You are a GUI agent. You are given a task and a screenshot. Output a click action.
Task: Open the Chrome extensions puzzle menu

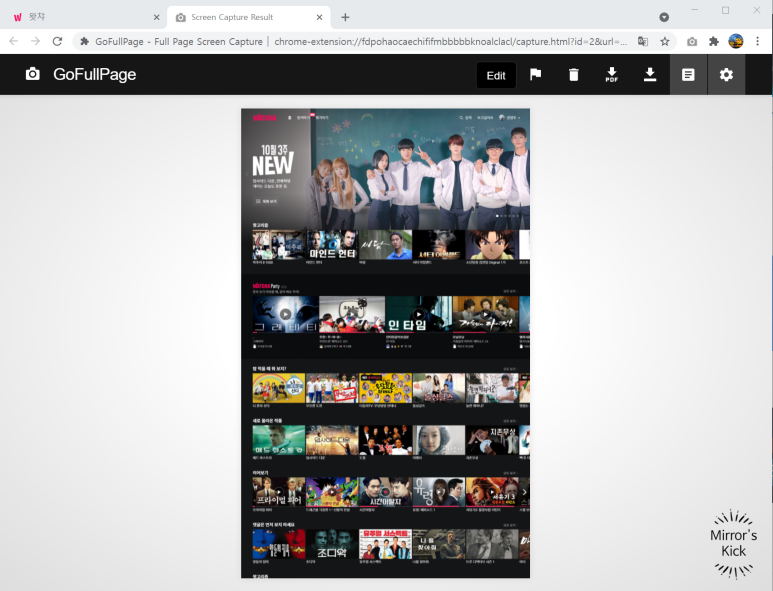pos(713,41)
